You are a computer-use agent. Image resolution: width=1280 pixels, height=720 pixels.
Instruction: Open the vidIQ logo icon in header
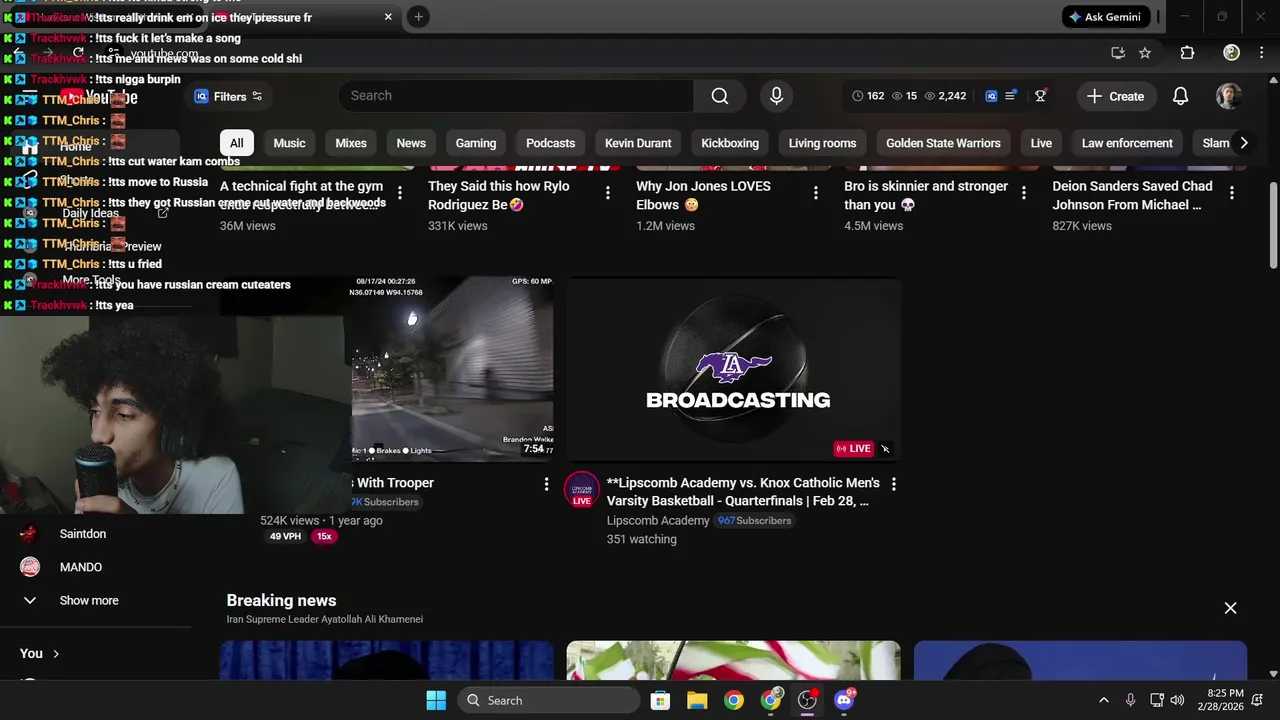point(991,96)
